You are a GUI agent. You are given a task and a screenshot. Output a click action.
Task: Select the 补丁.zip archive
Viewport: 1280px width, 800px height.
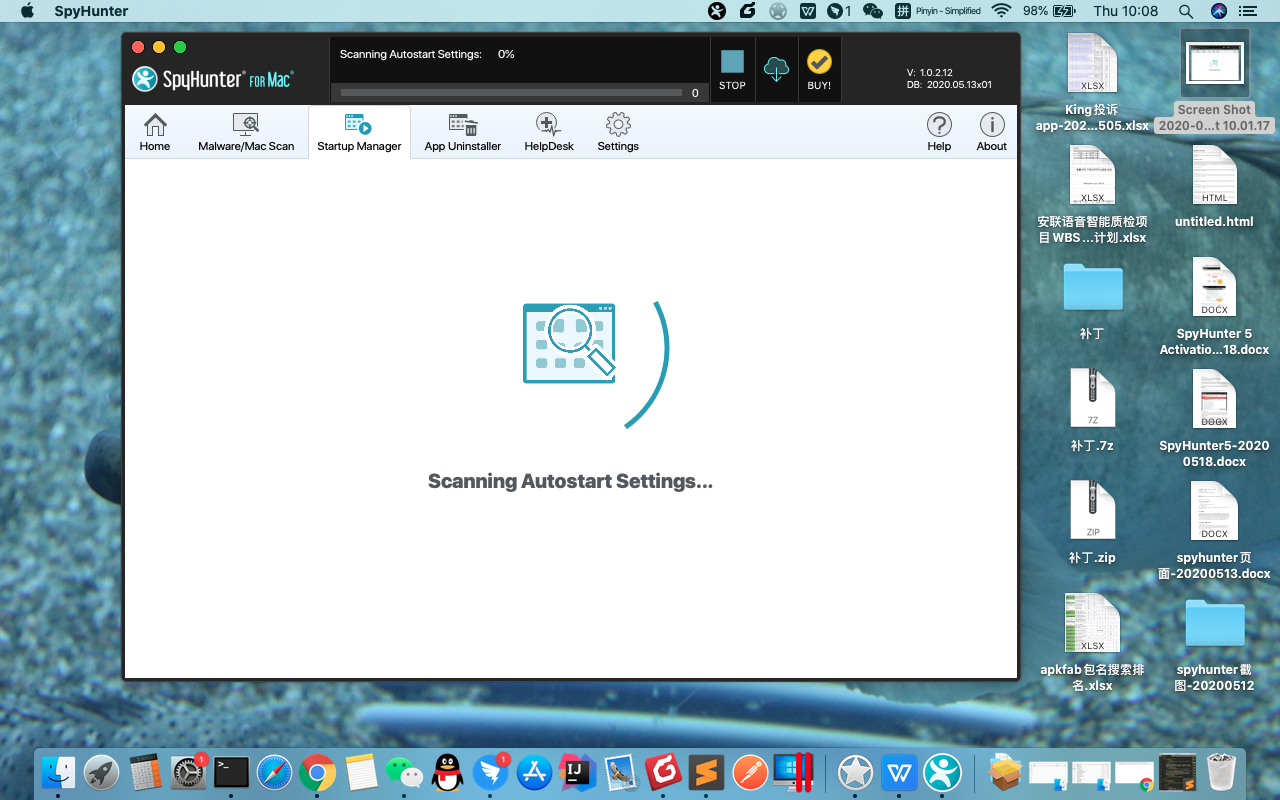pos(1092,523)
